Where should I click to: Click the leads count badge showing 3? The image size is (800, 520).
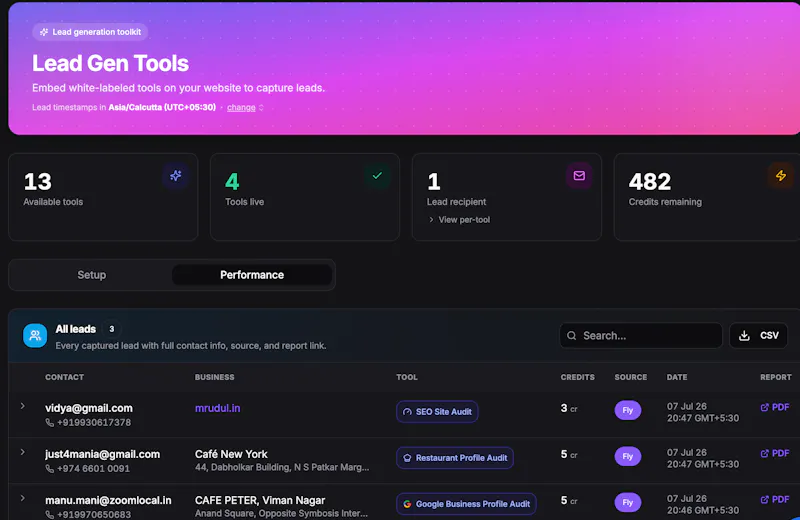(112, 329)
